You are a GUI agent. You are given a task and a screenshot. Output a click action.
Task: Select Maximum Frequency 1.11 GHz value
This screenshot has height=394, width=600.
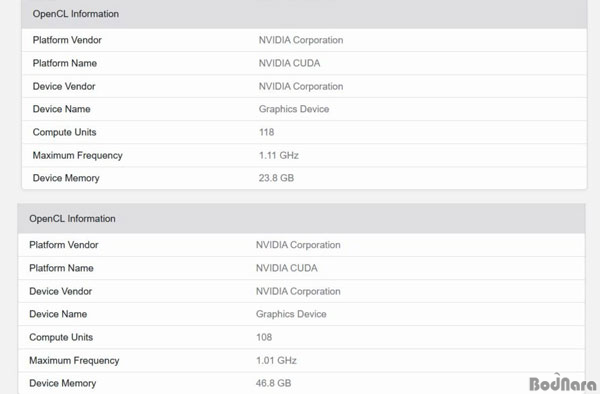pyautogui.click(x=279, y=155)
